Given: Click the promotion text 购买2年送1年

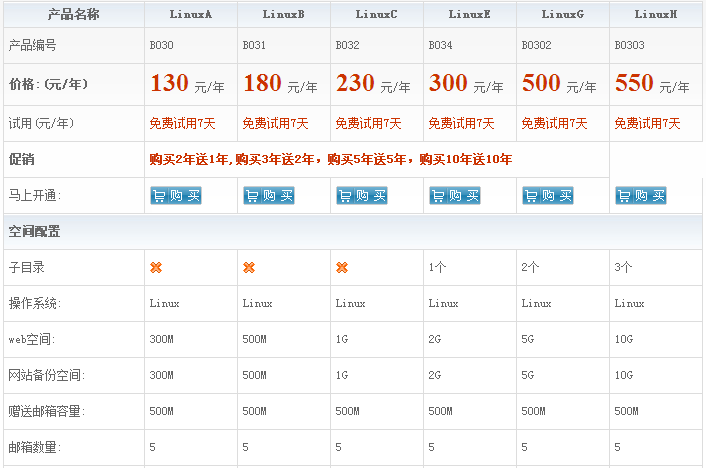Looking at the screenshot, I should tap(189, 159).
